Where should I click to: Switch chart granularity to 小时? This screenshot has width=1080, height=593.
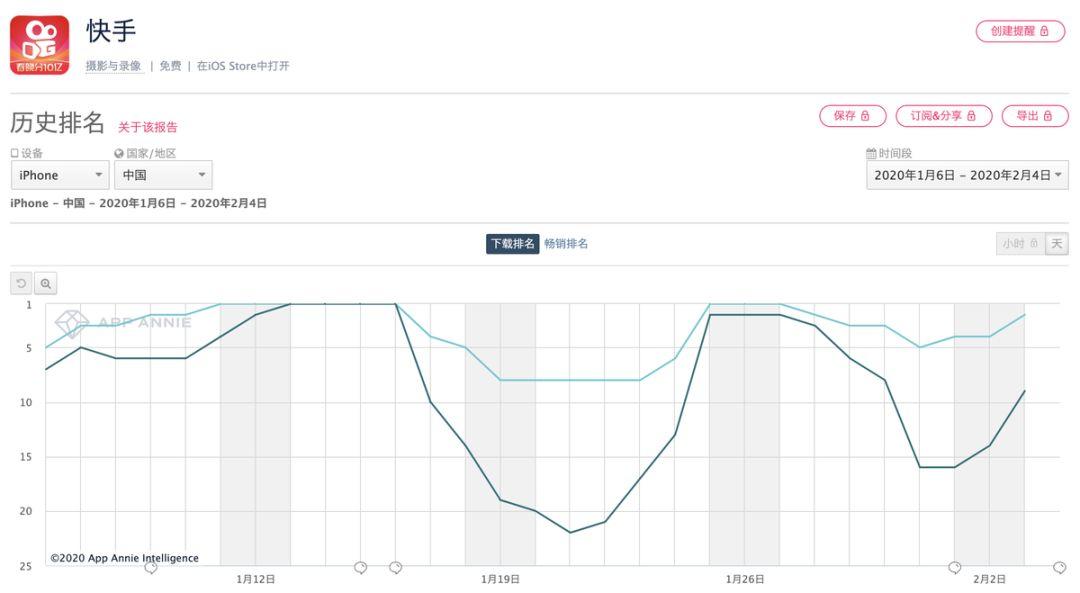[x=1020, y=243]
